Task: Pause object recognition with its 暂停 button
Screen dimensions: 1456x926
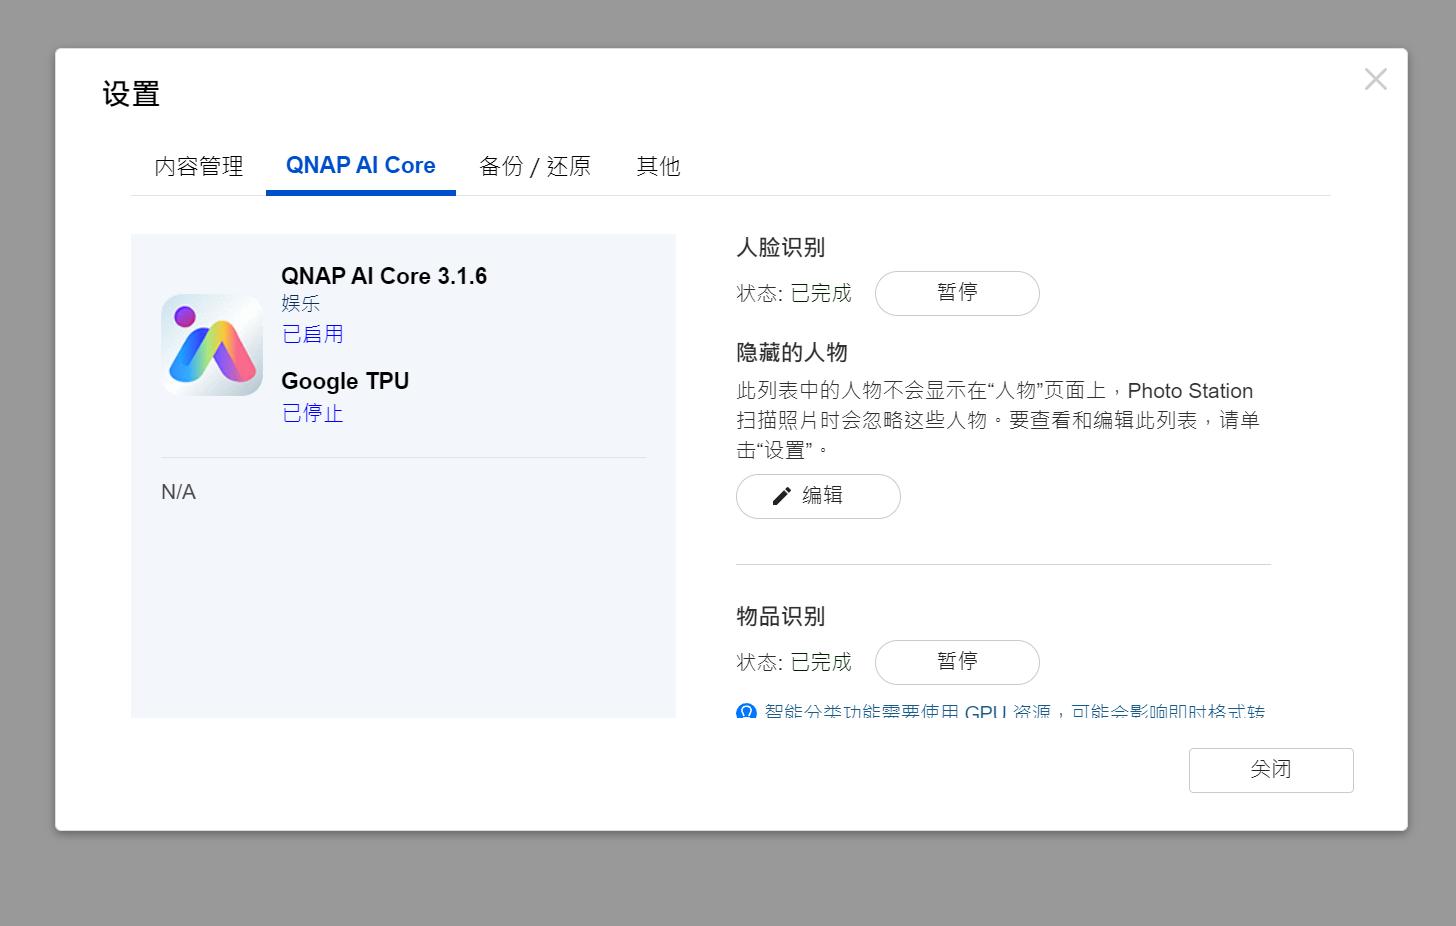Action: (957, 662)
